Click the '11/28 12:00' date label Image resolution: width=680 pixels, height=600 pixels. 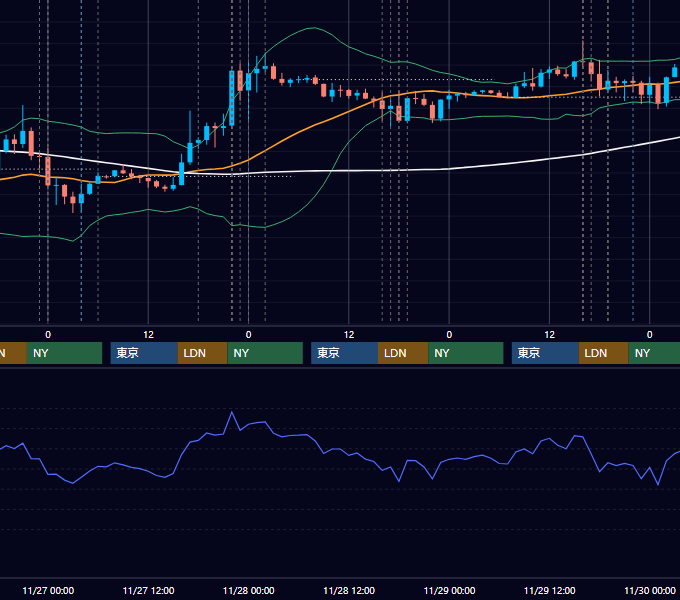click(349, 590)
